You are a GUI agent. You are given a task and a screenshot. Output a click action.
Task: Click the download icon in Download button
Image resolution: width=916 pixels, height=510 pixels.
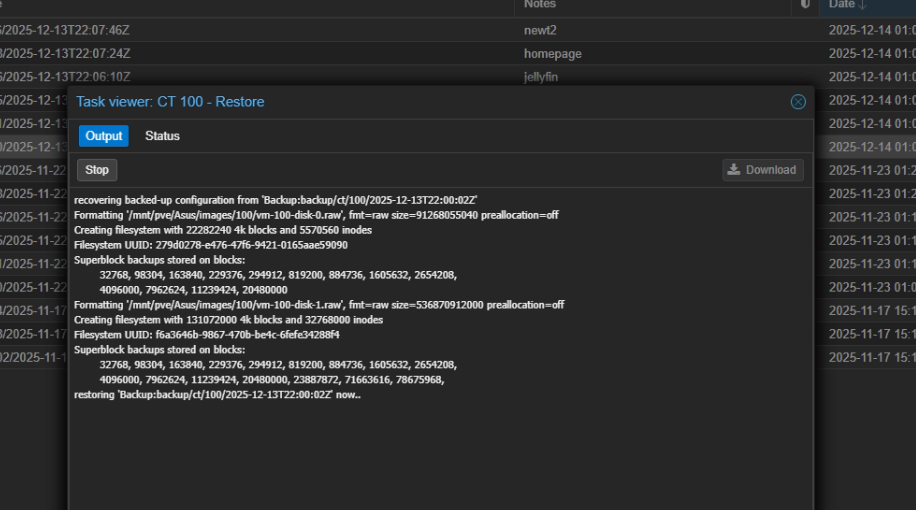[734, 170]
